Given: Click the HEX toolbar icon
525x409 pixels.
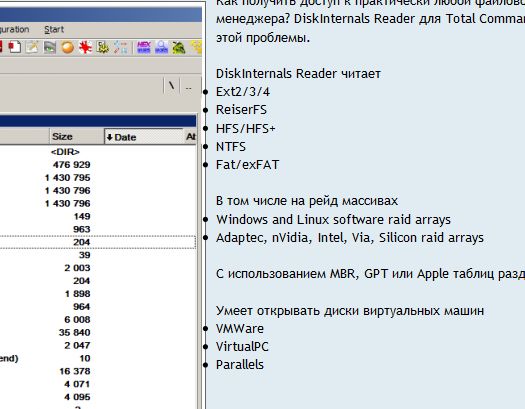Looking at the screenshot, I should click(144, 47).
